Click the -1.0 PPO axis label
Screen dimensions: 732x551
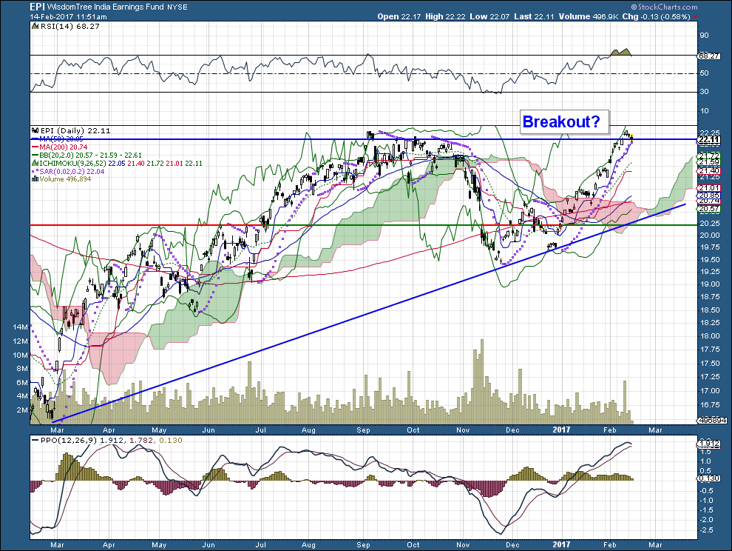706,500
